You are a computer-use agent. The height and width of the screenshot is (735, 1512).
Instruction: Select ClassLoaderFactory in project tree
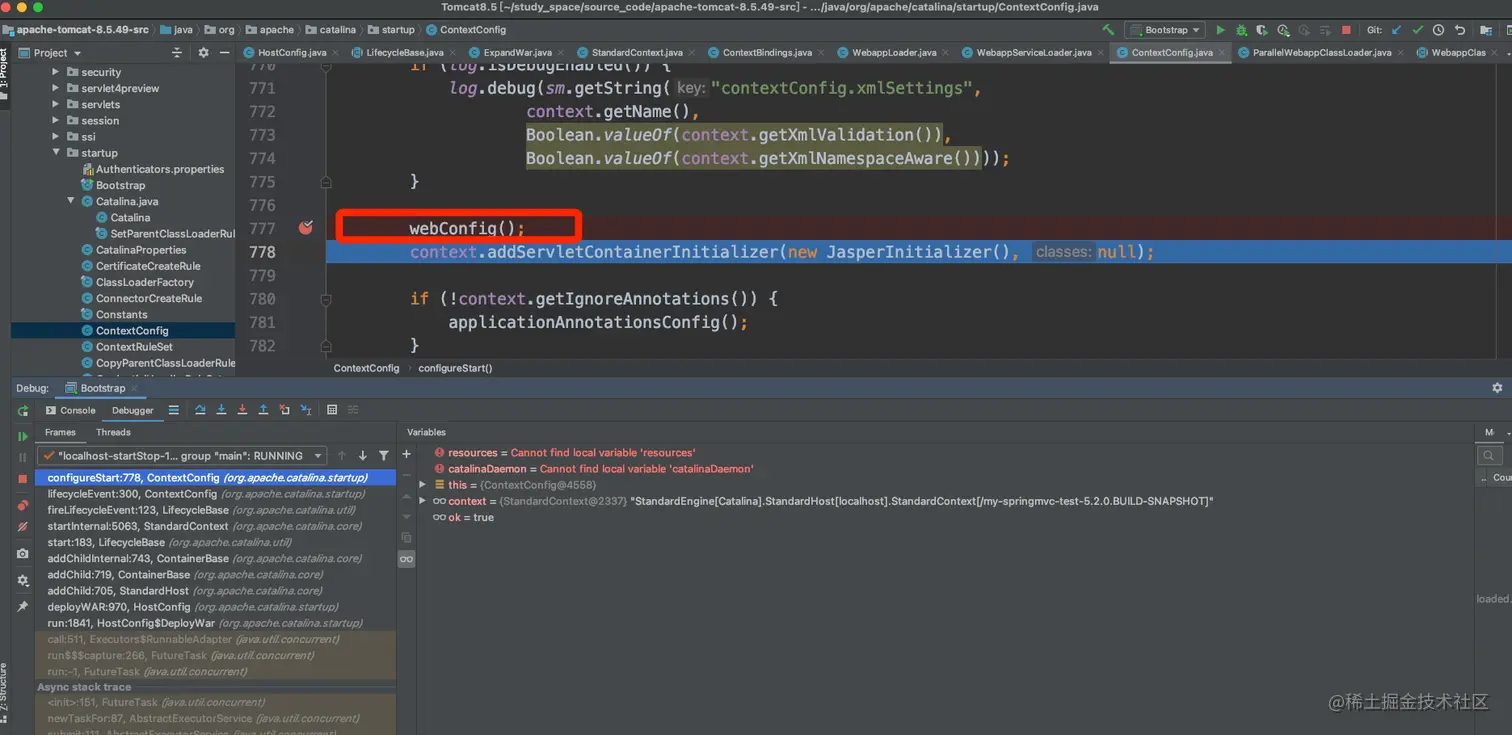click(145, 282)
